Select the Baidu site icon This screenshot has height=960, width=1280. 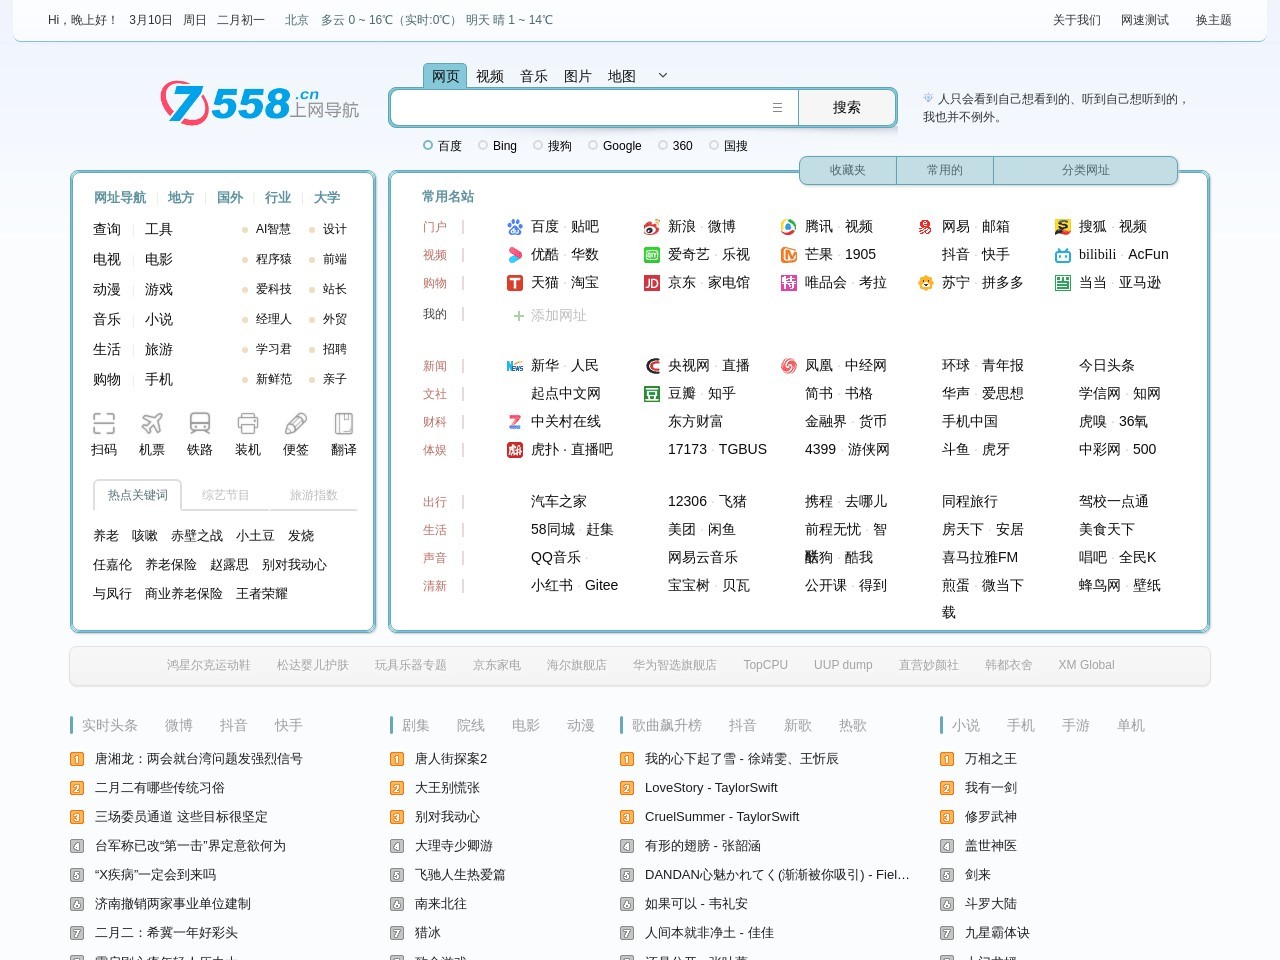pyautogui.click(x=514, y=226)
